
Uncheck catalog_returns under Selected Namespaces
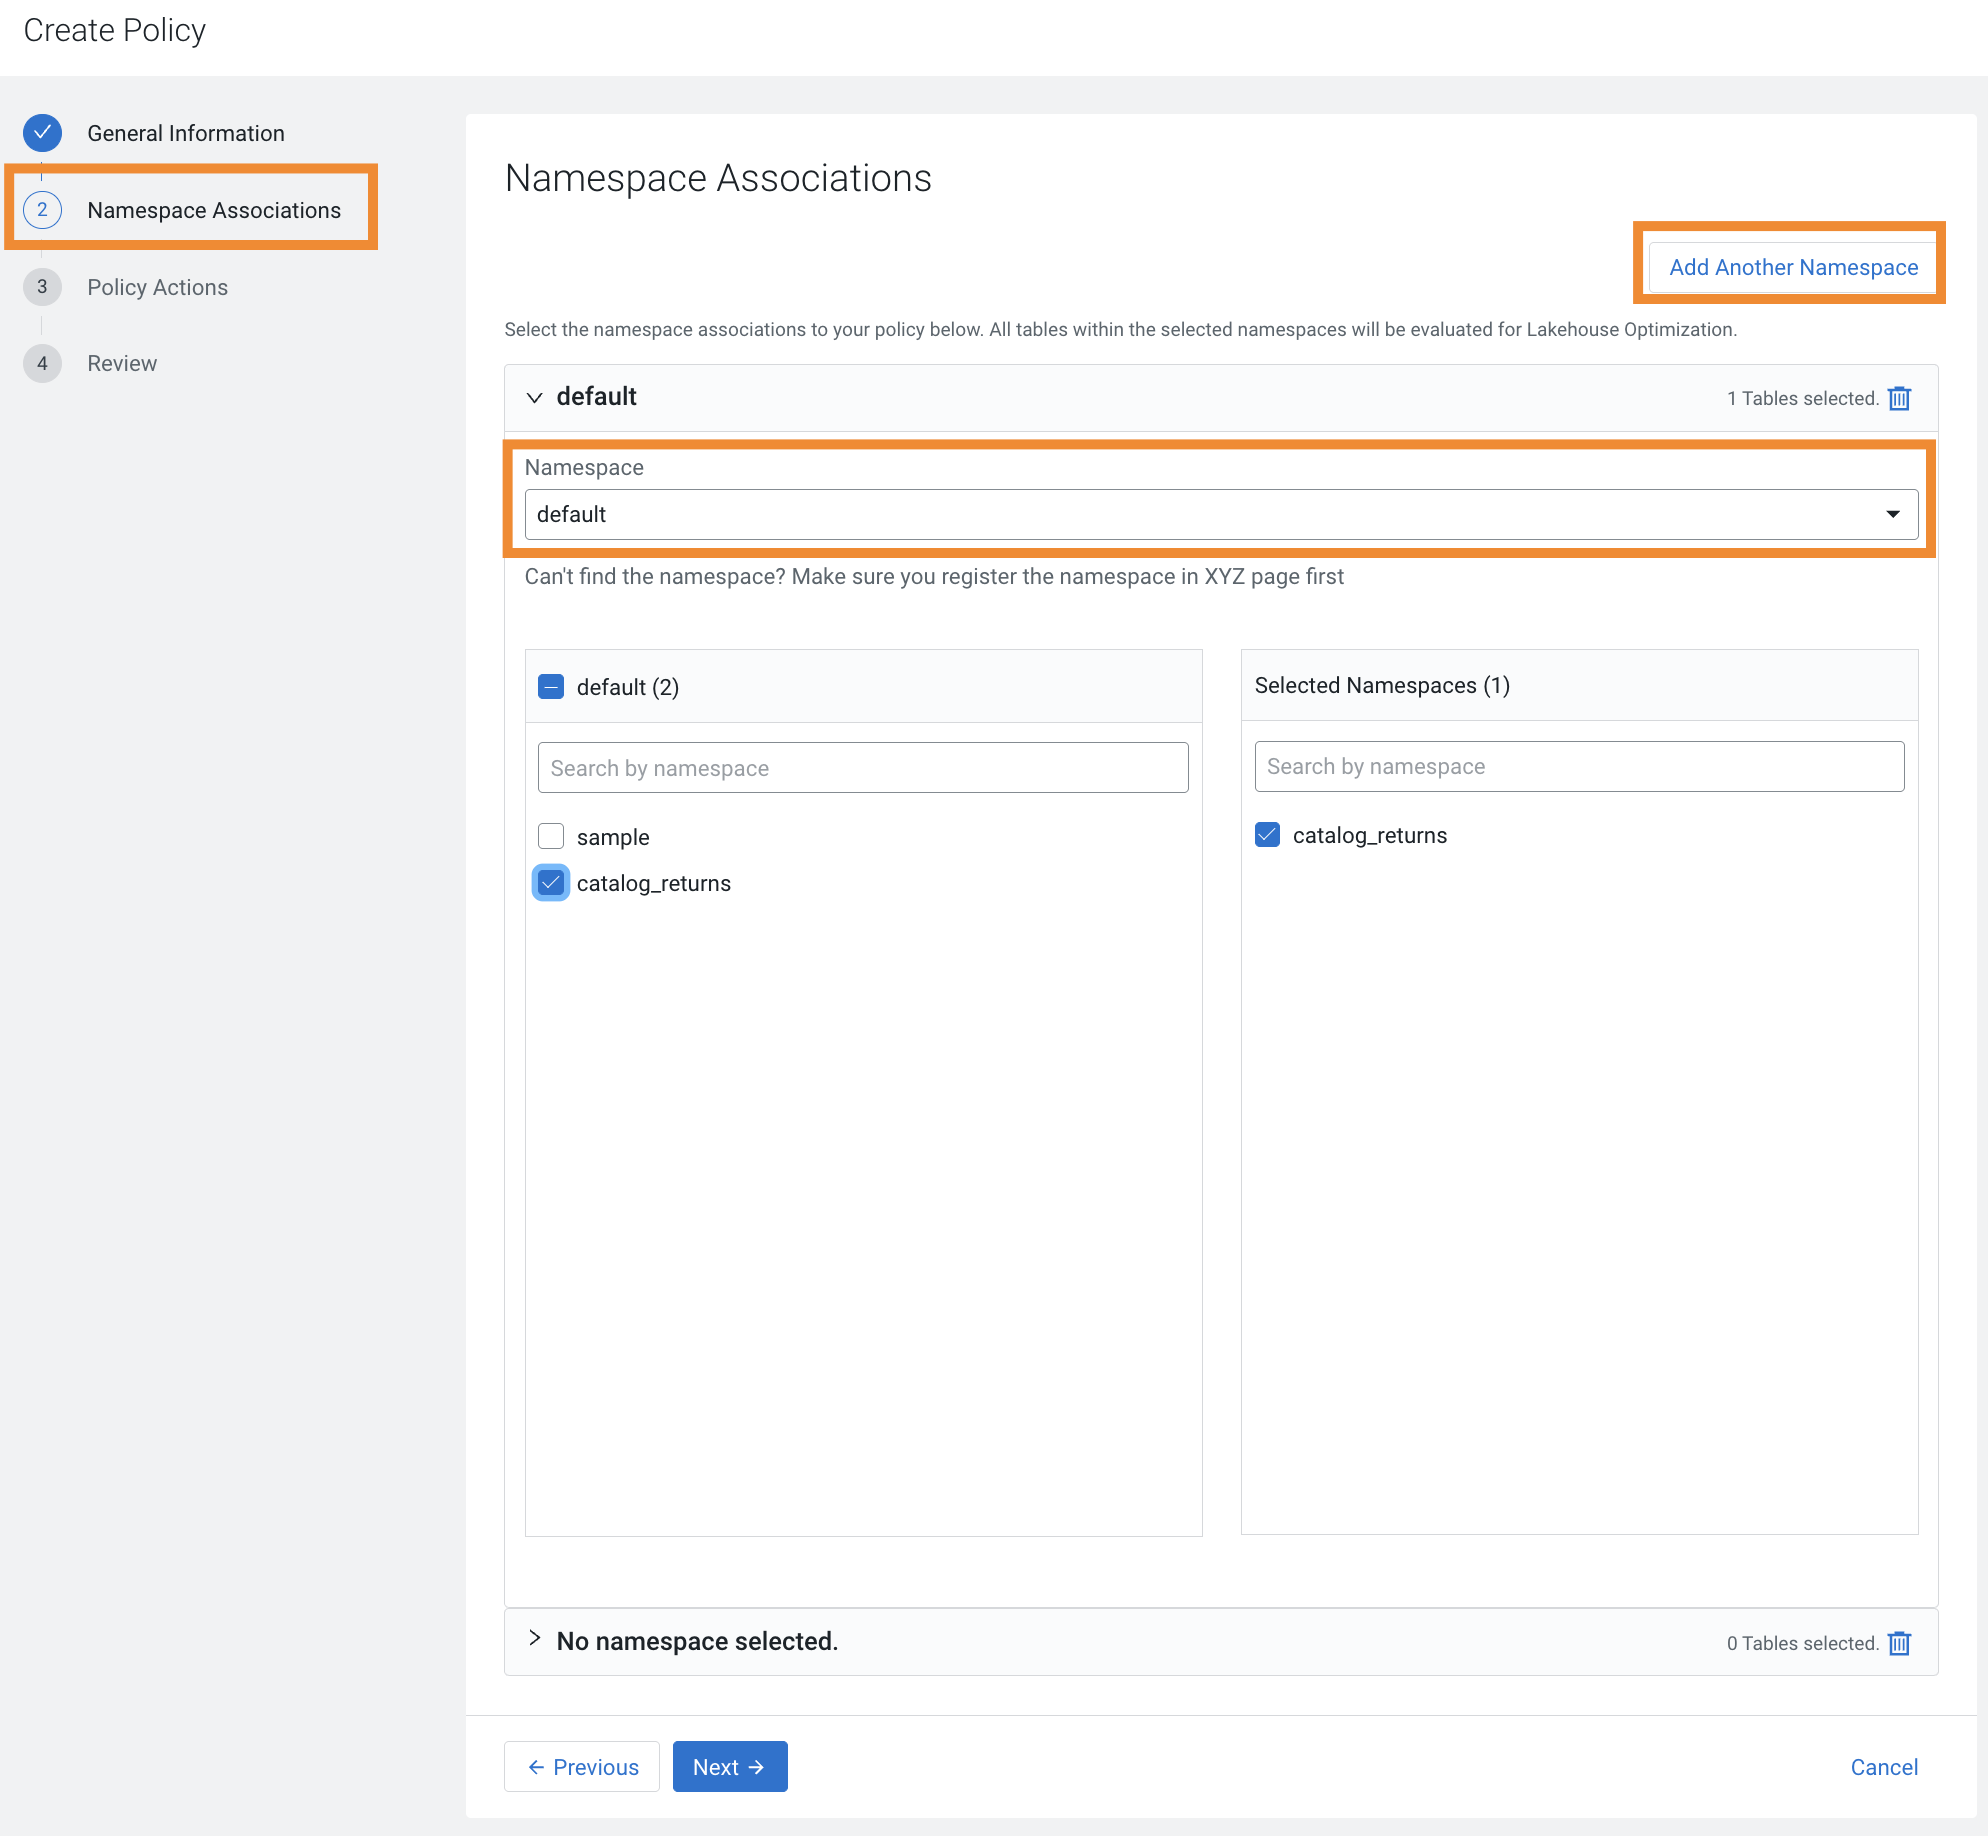point(1267,834)
